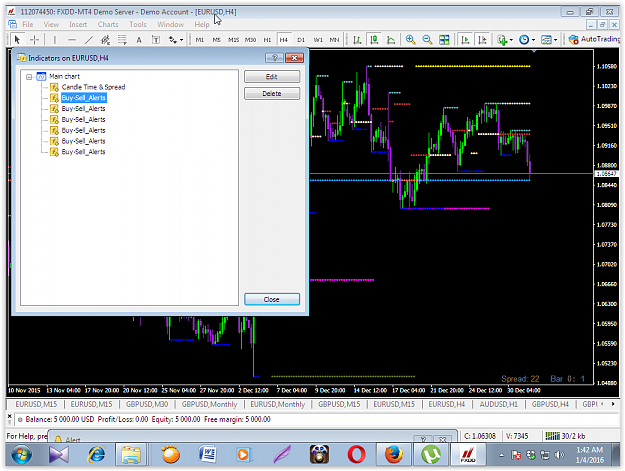Select the D1 timeframe
This screenshot has height=471, width=625.
pyautogui.click(x=301, y=40)
